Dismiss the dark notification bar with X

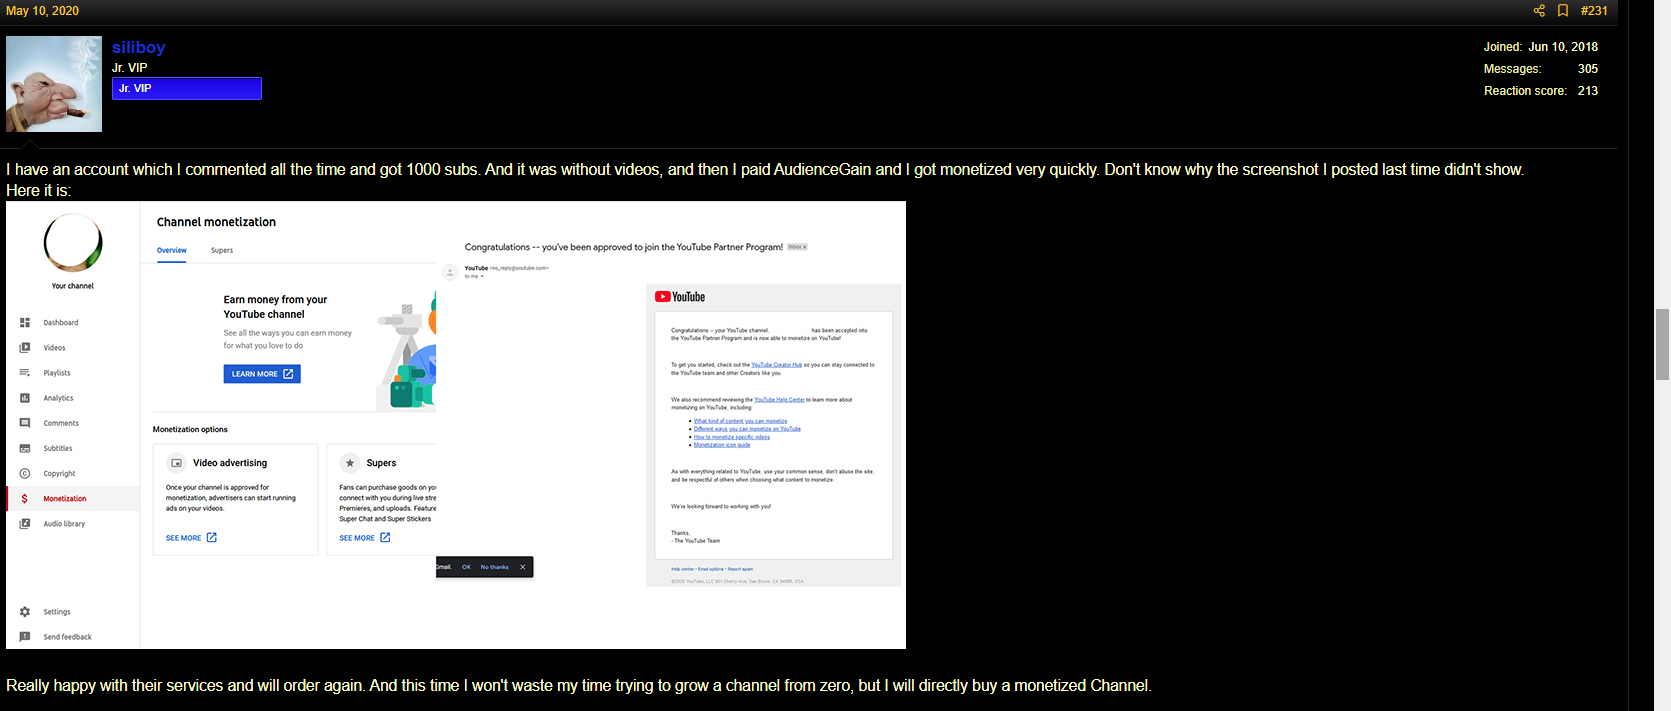click(522, 567)
